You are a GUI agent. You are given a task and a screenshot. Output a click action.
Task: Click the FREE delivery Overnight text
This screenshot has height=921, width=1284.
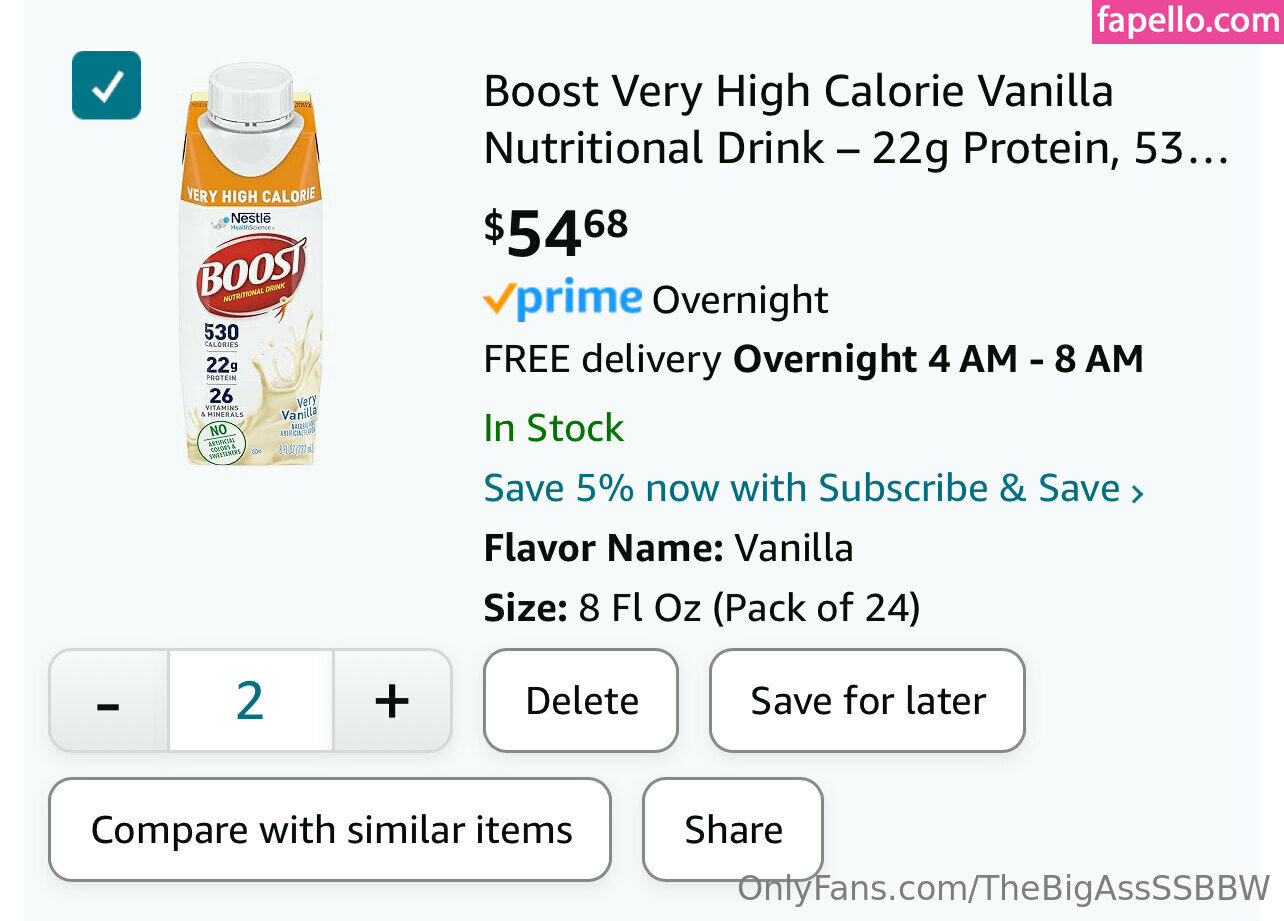coord(812,359)
